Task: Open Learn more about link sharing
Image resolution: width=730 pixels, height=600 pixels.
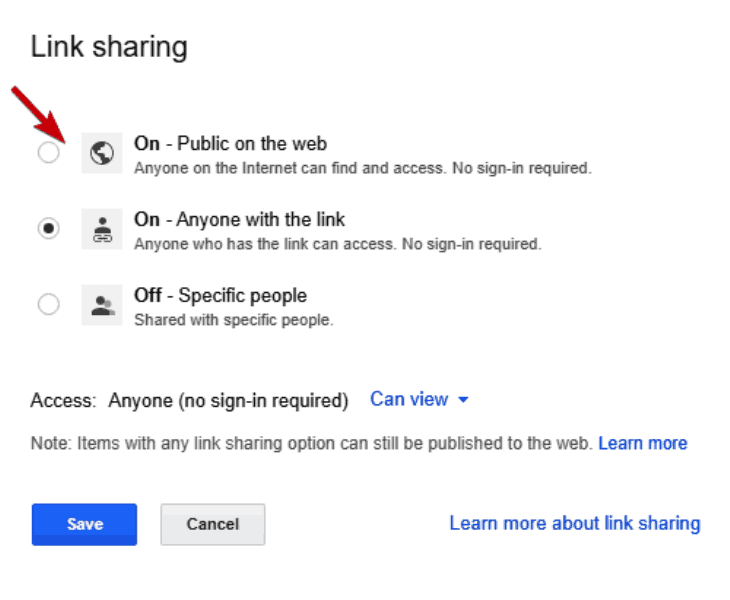Action: pos(575,523)
